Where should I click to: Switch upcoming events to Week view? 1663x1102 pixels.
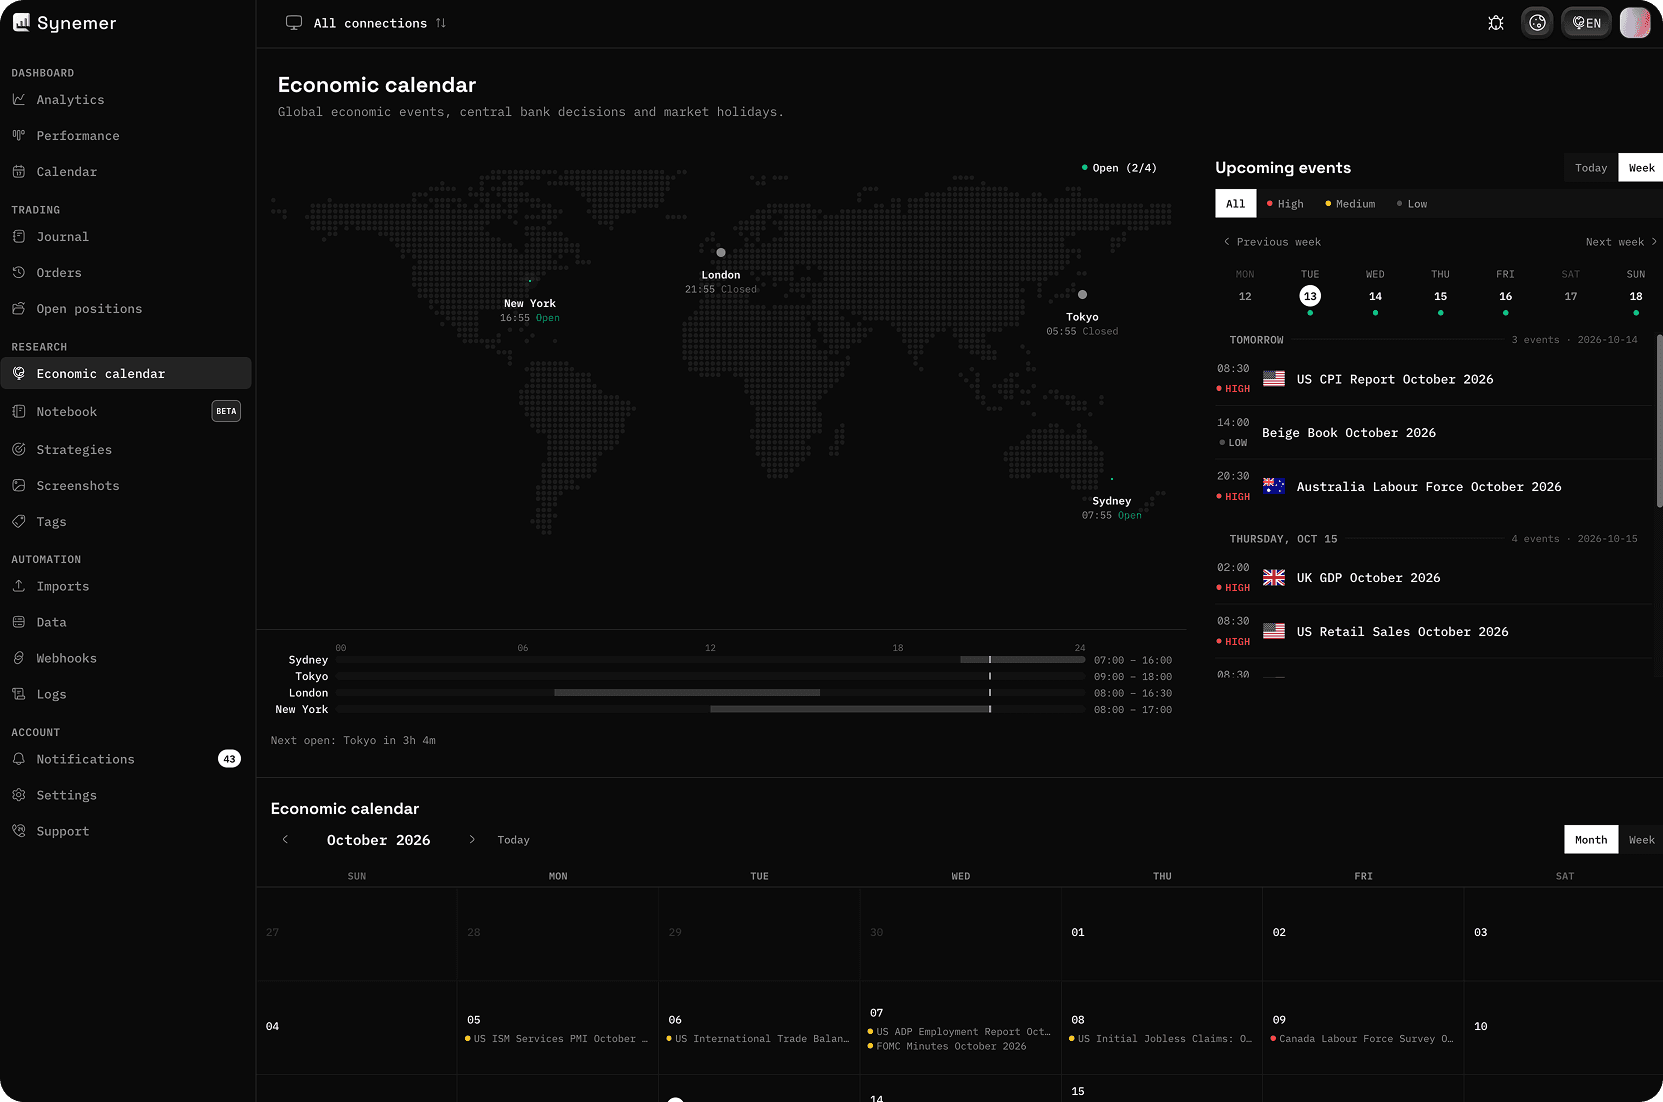coord(1641,168)
